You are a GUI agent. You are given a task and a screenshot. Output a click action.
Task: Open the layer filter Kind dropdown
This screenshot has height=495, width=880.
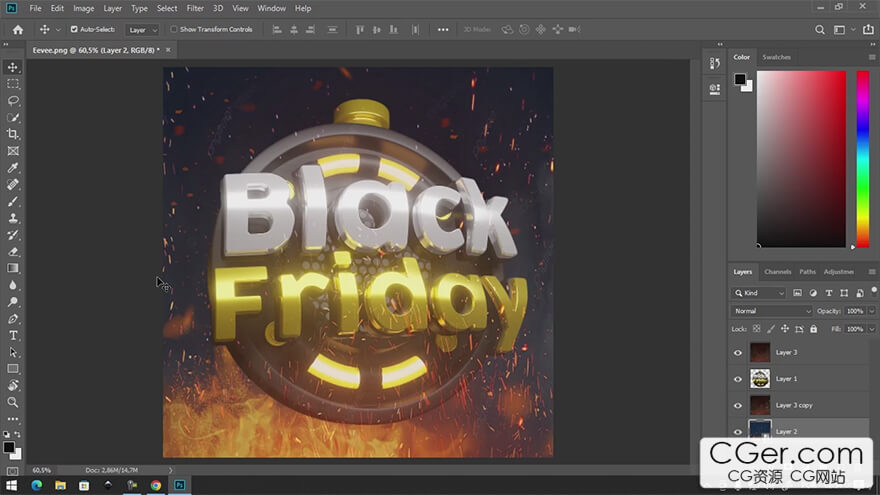(x=759, y=293)
